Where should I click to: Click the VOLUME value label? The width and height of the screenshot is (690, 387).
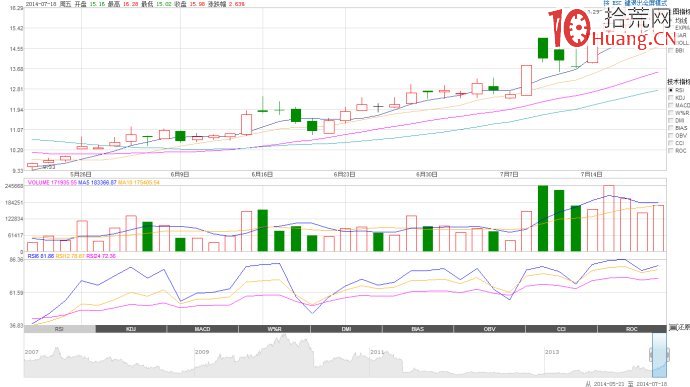click(52, 182)
